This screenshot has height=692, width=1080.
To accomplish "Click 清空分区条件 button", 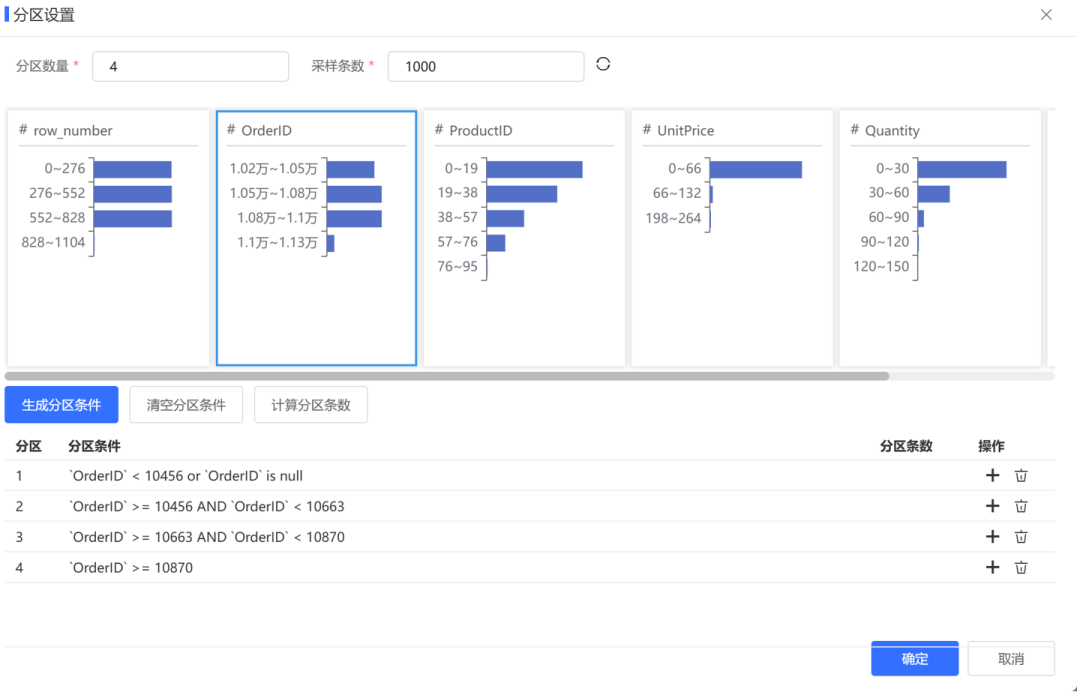I will click(x=186, y=405).
